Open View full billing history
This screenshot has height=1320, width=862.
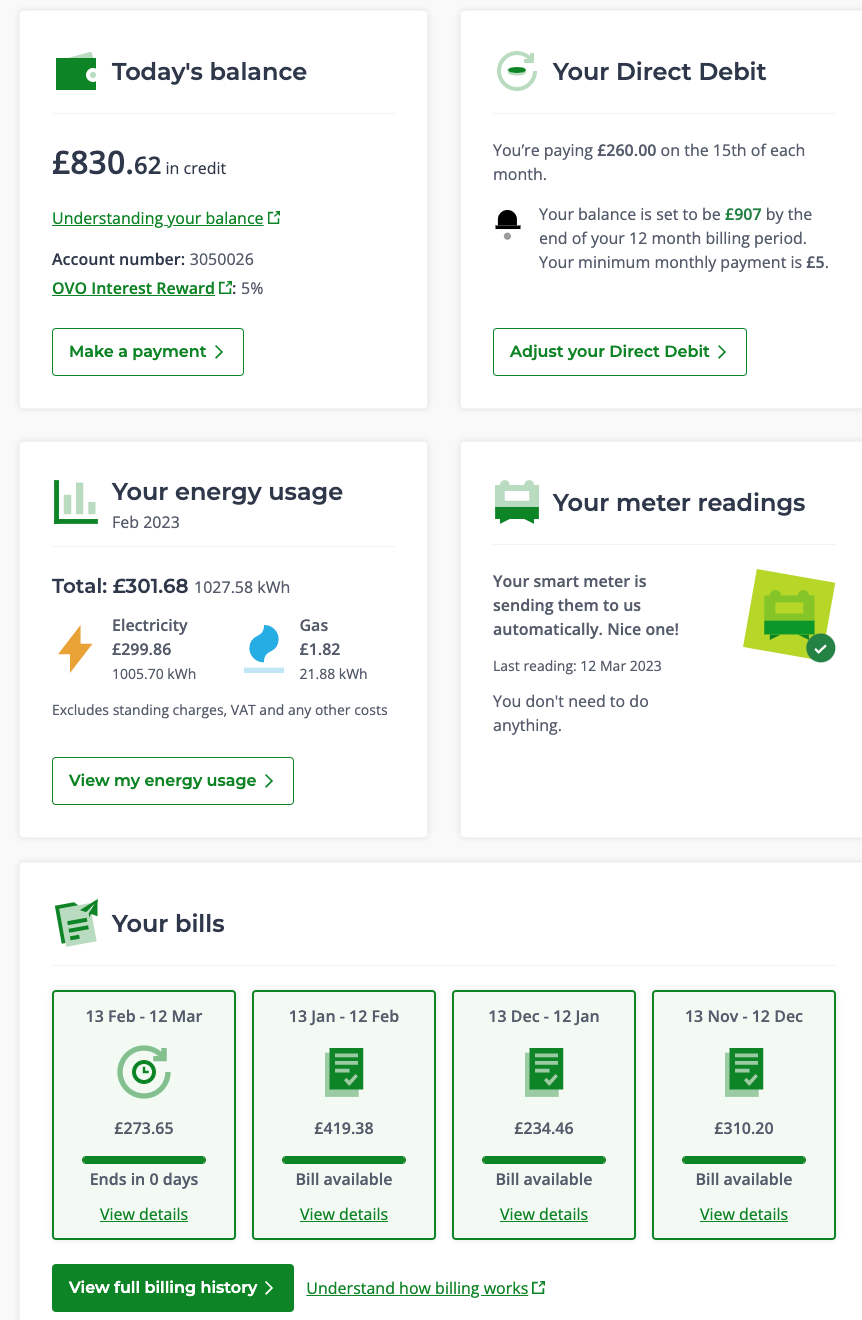tap(173, 1288)
